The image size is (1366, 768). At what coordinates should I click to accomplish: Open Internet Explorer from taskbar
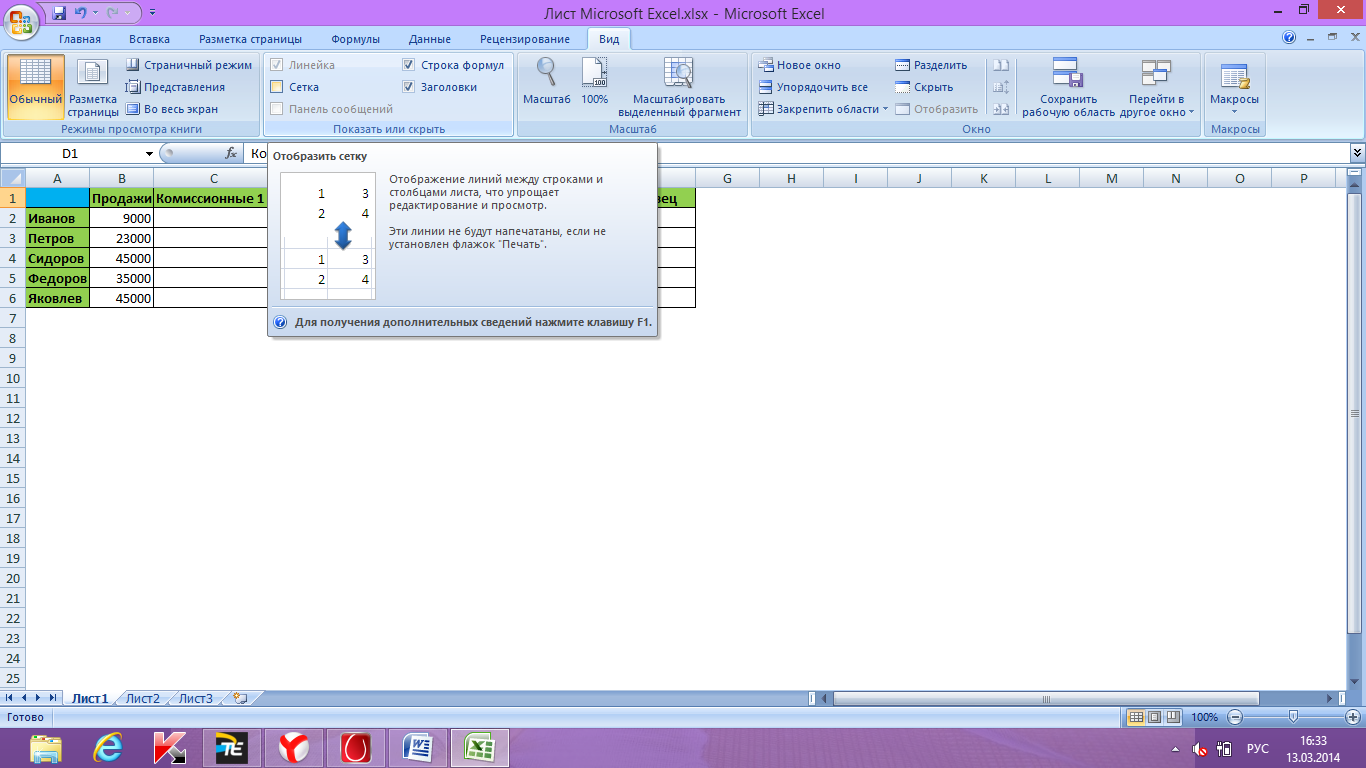(x=107, y=747)
